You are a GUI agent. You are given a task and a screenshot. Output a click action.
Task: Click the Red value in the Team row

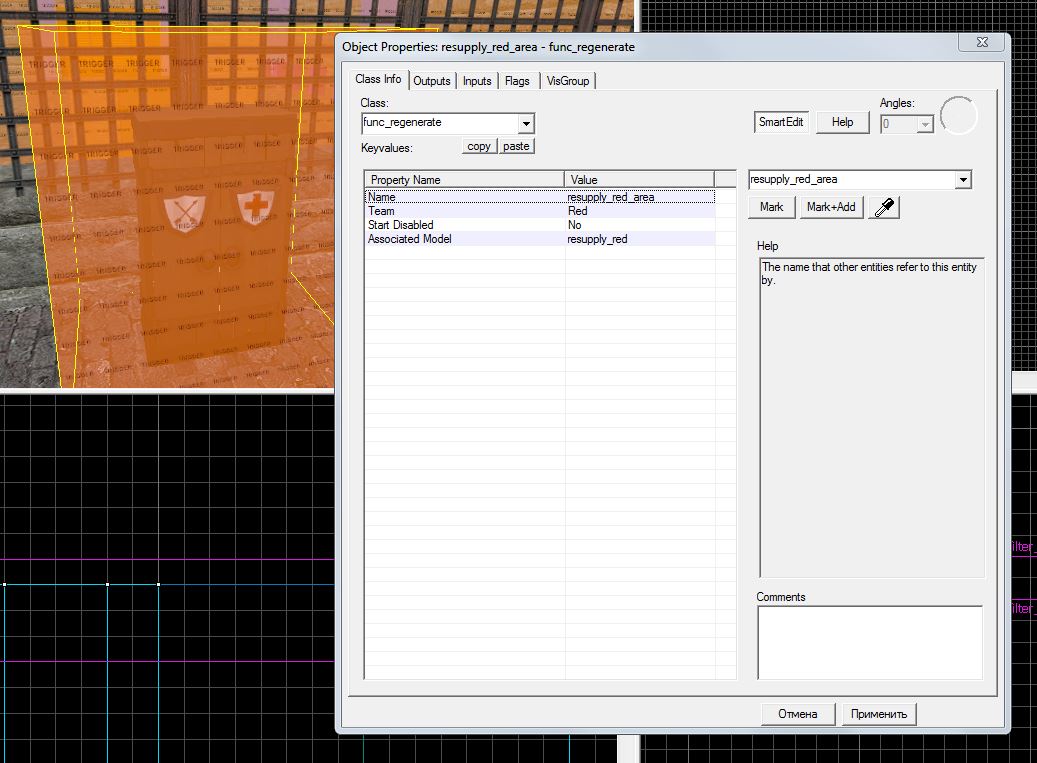pos(577,211)
